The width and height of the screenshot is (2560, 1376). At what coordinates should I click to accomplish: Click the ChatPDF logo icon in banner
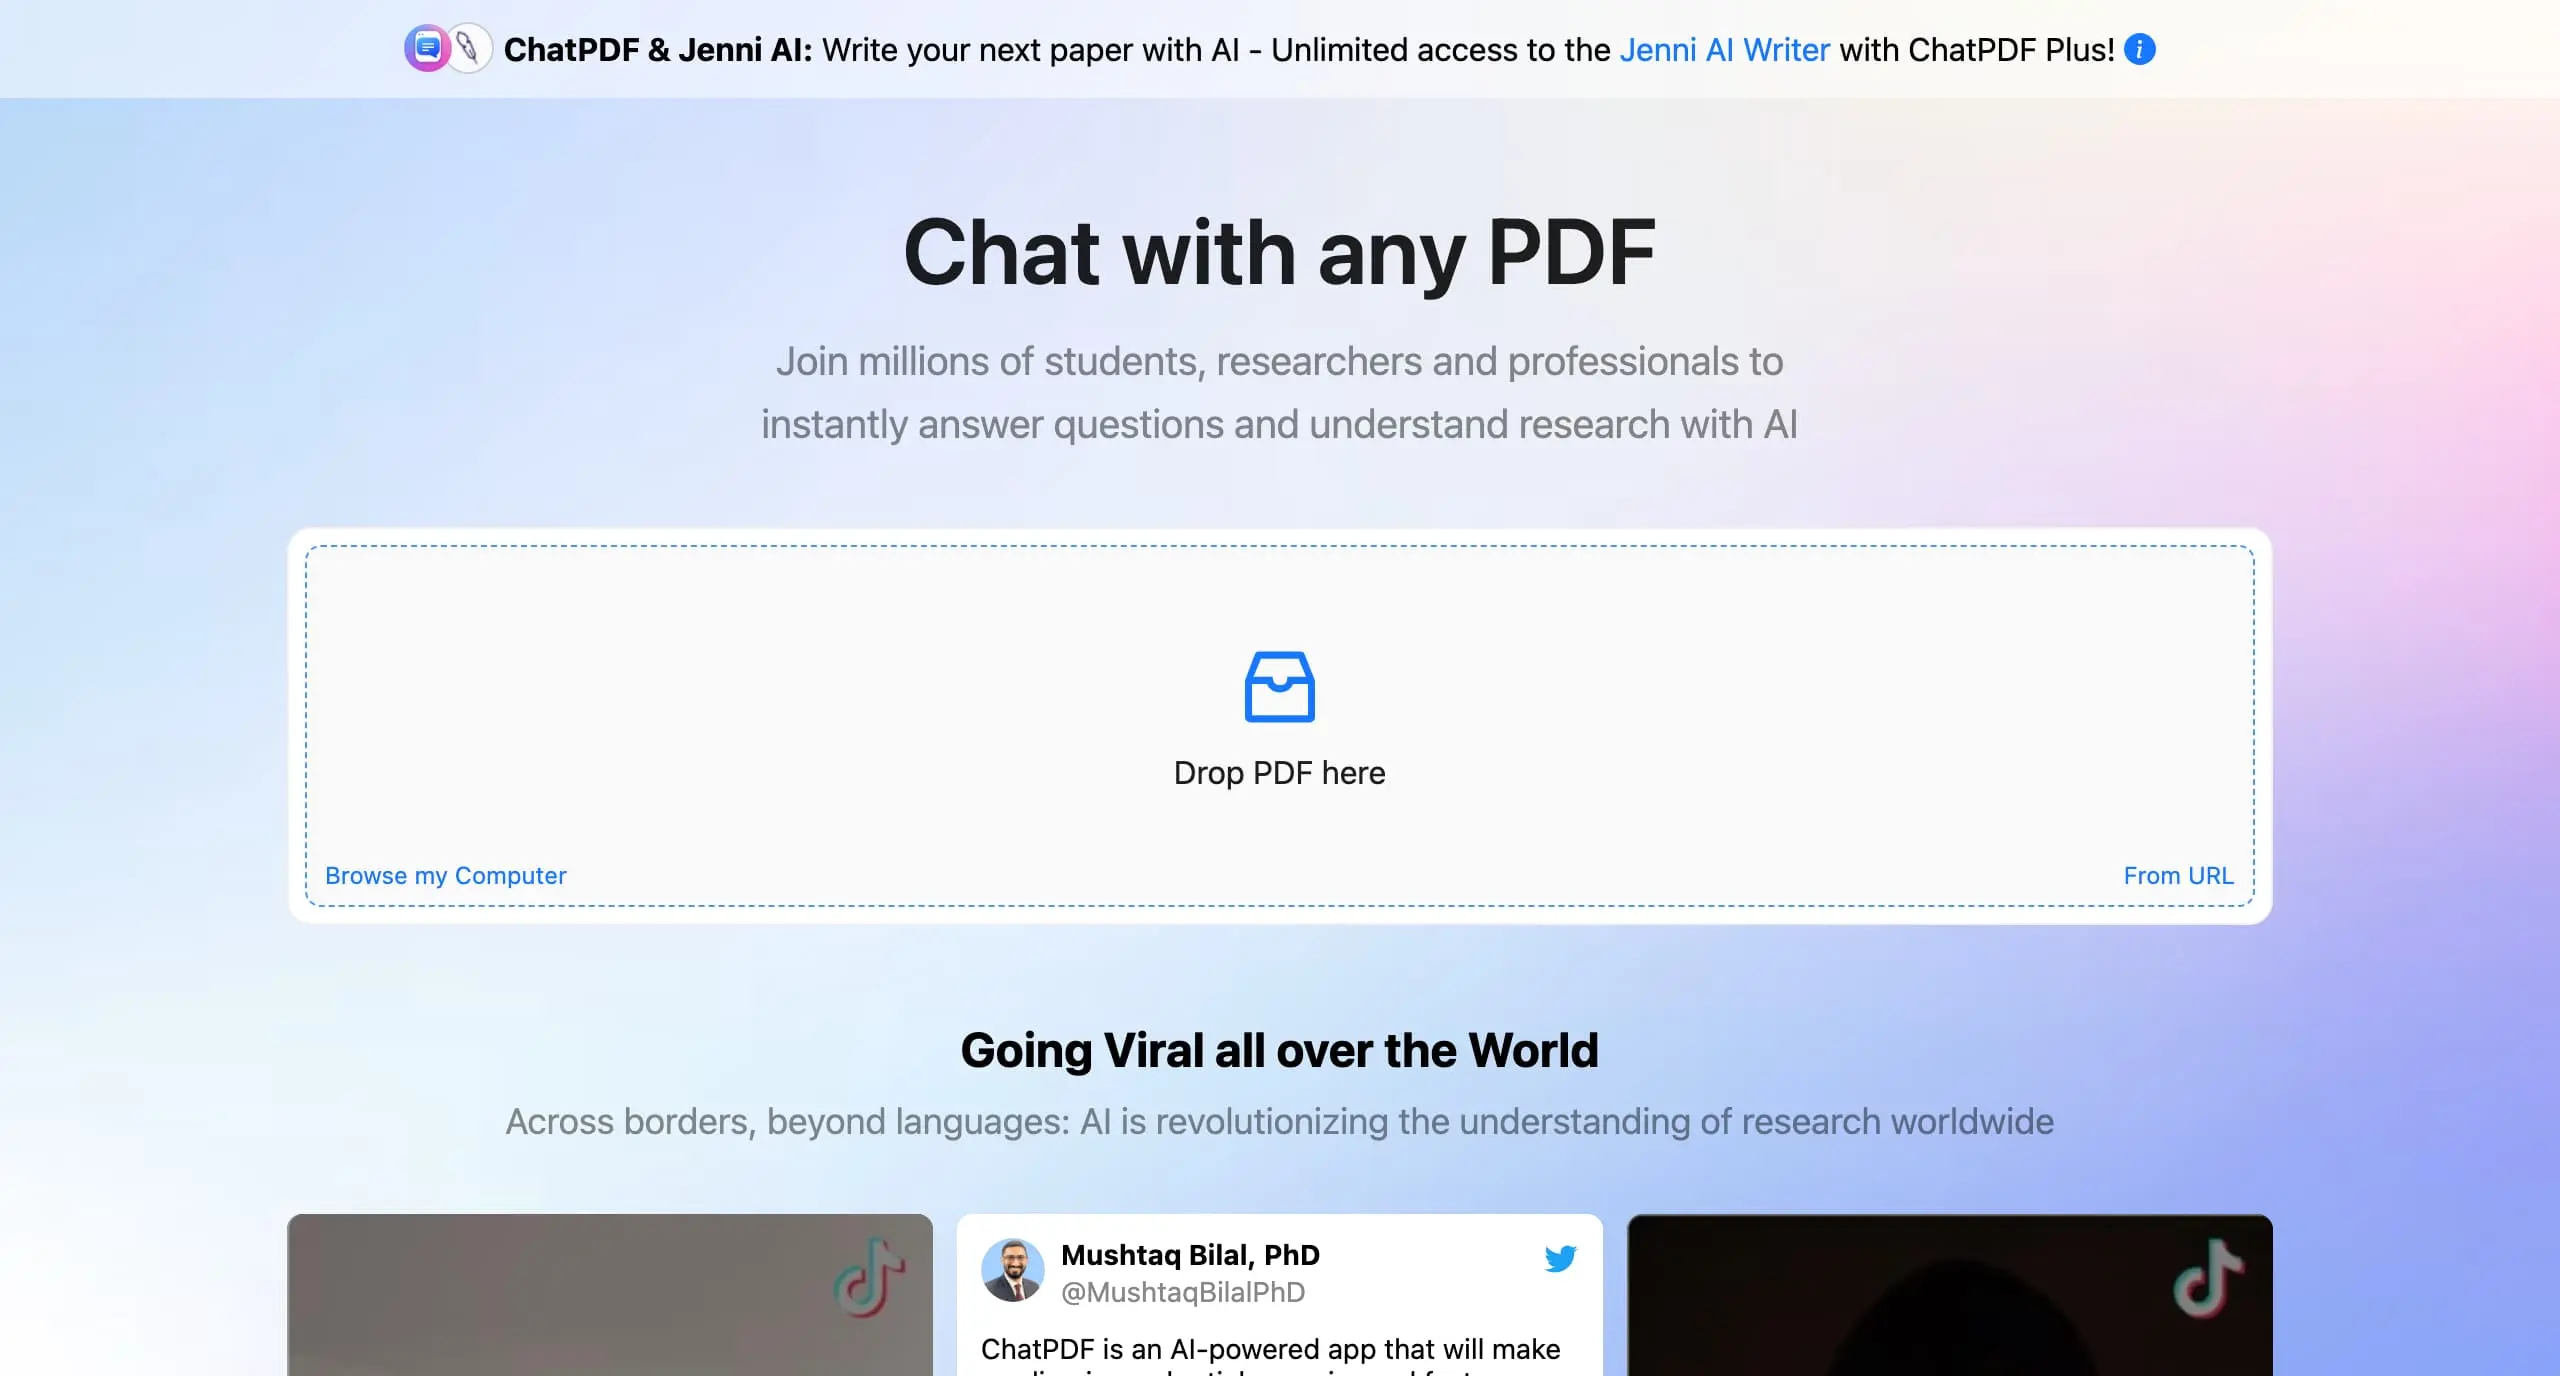coord(427,48)
